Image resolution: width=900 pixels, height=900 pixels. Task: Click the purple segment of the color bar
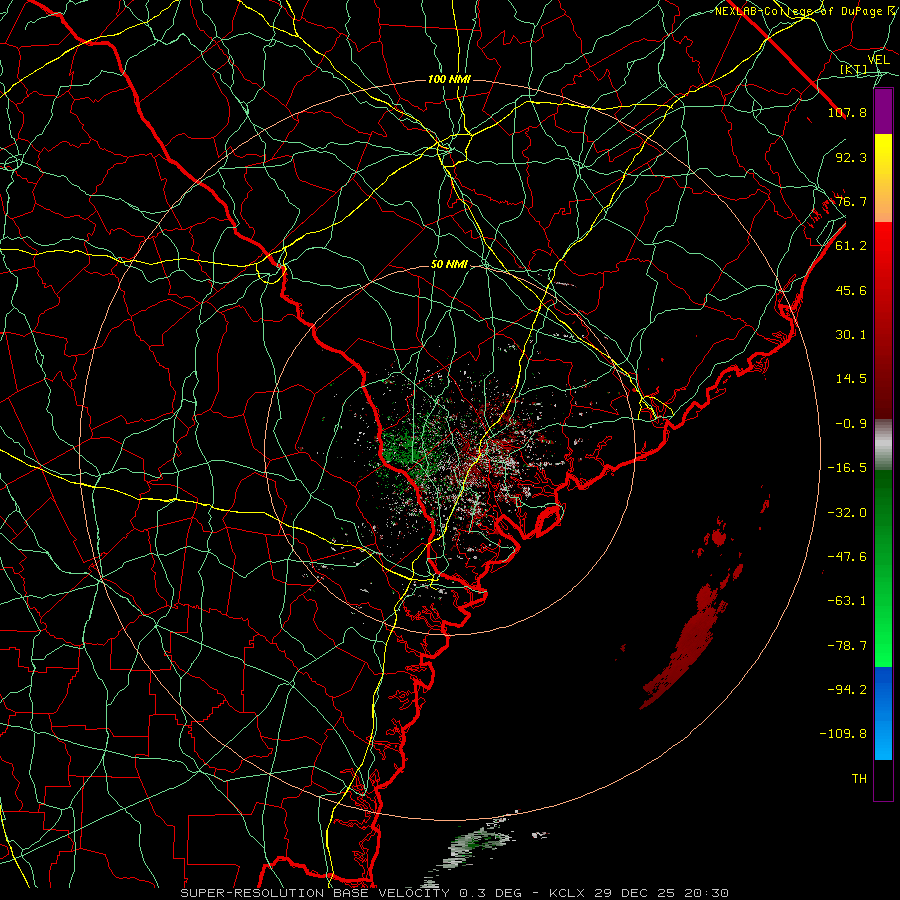[883, 112]
